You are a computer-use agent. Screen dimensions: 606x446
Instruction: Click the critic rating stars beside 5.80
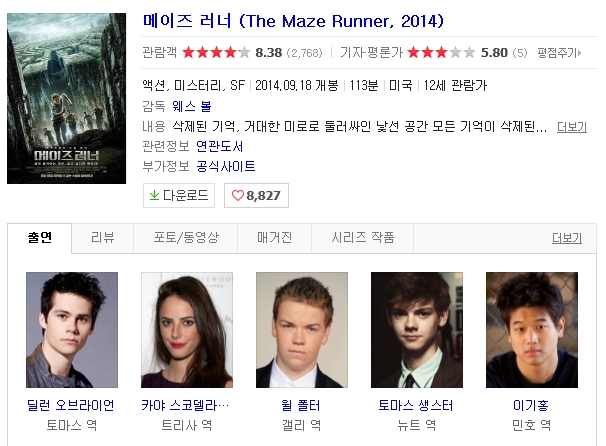coord(441,52)
